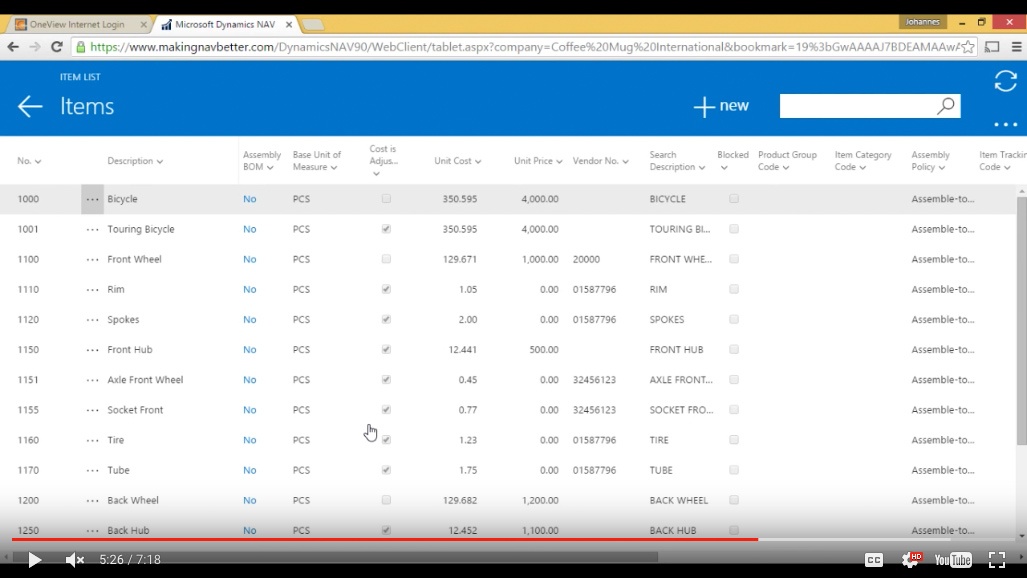1027x578 pixels.
Task: Play the video
Action: click(35, 560)
